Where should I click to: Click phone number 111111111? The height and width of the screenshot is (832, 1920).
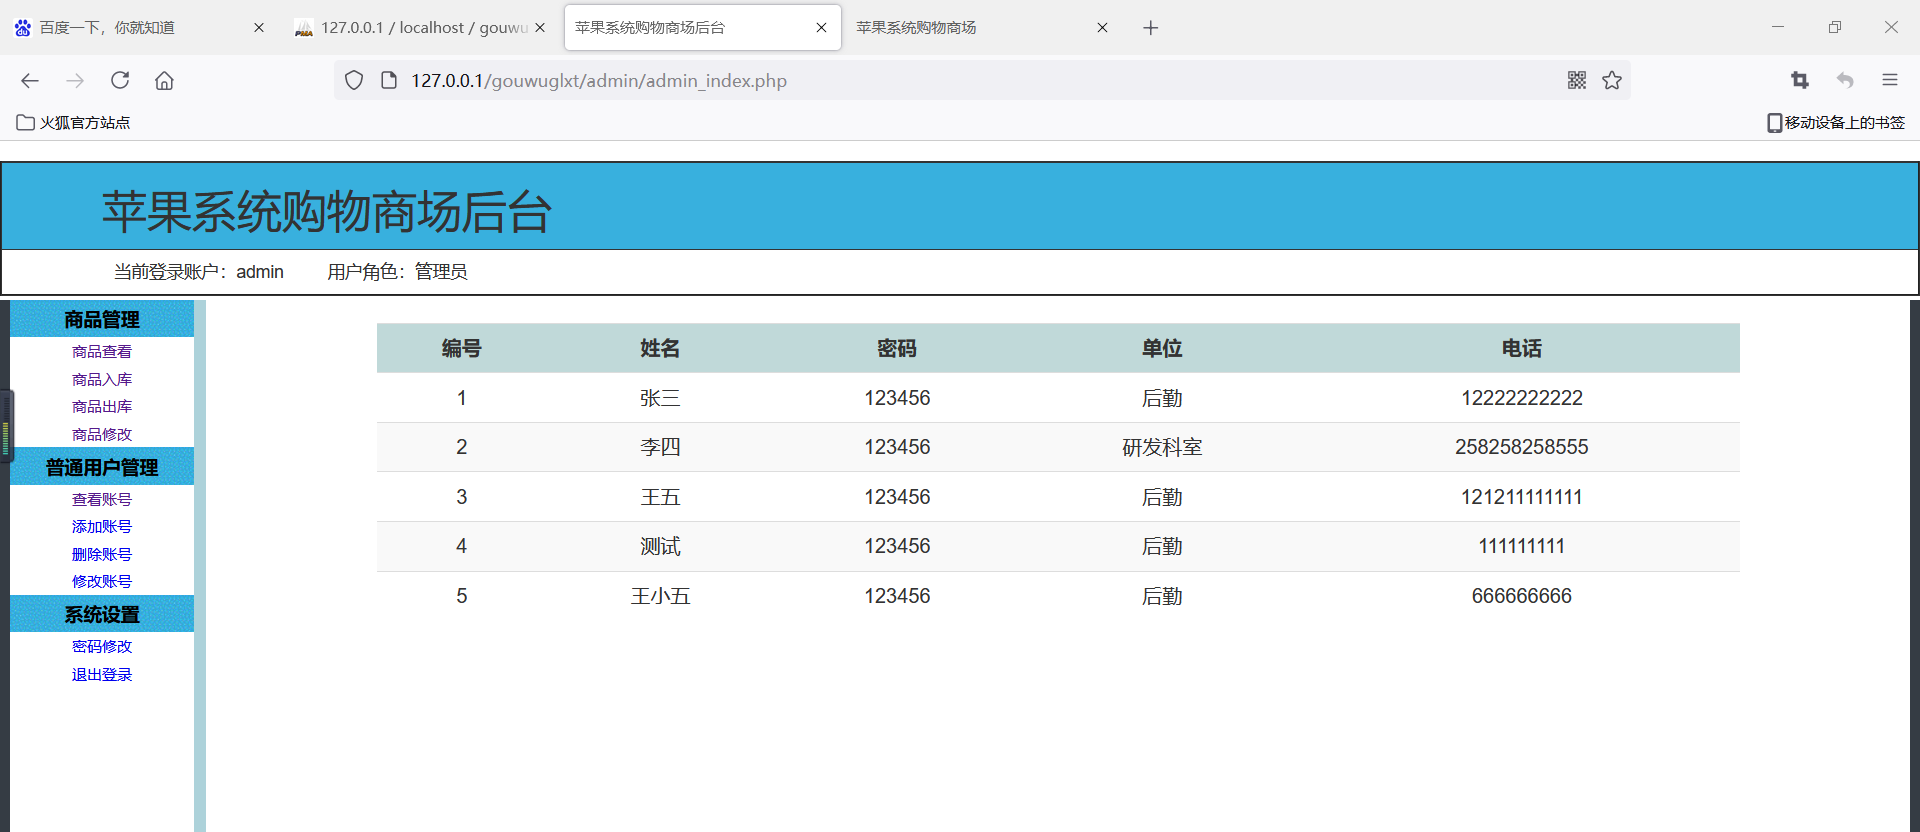point(1522,546)
